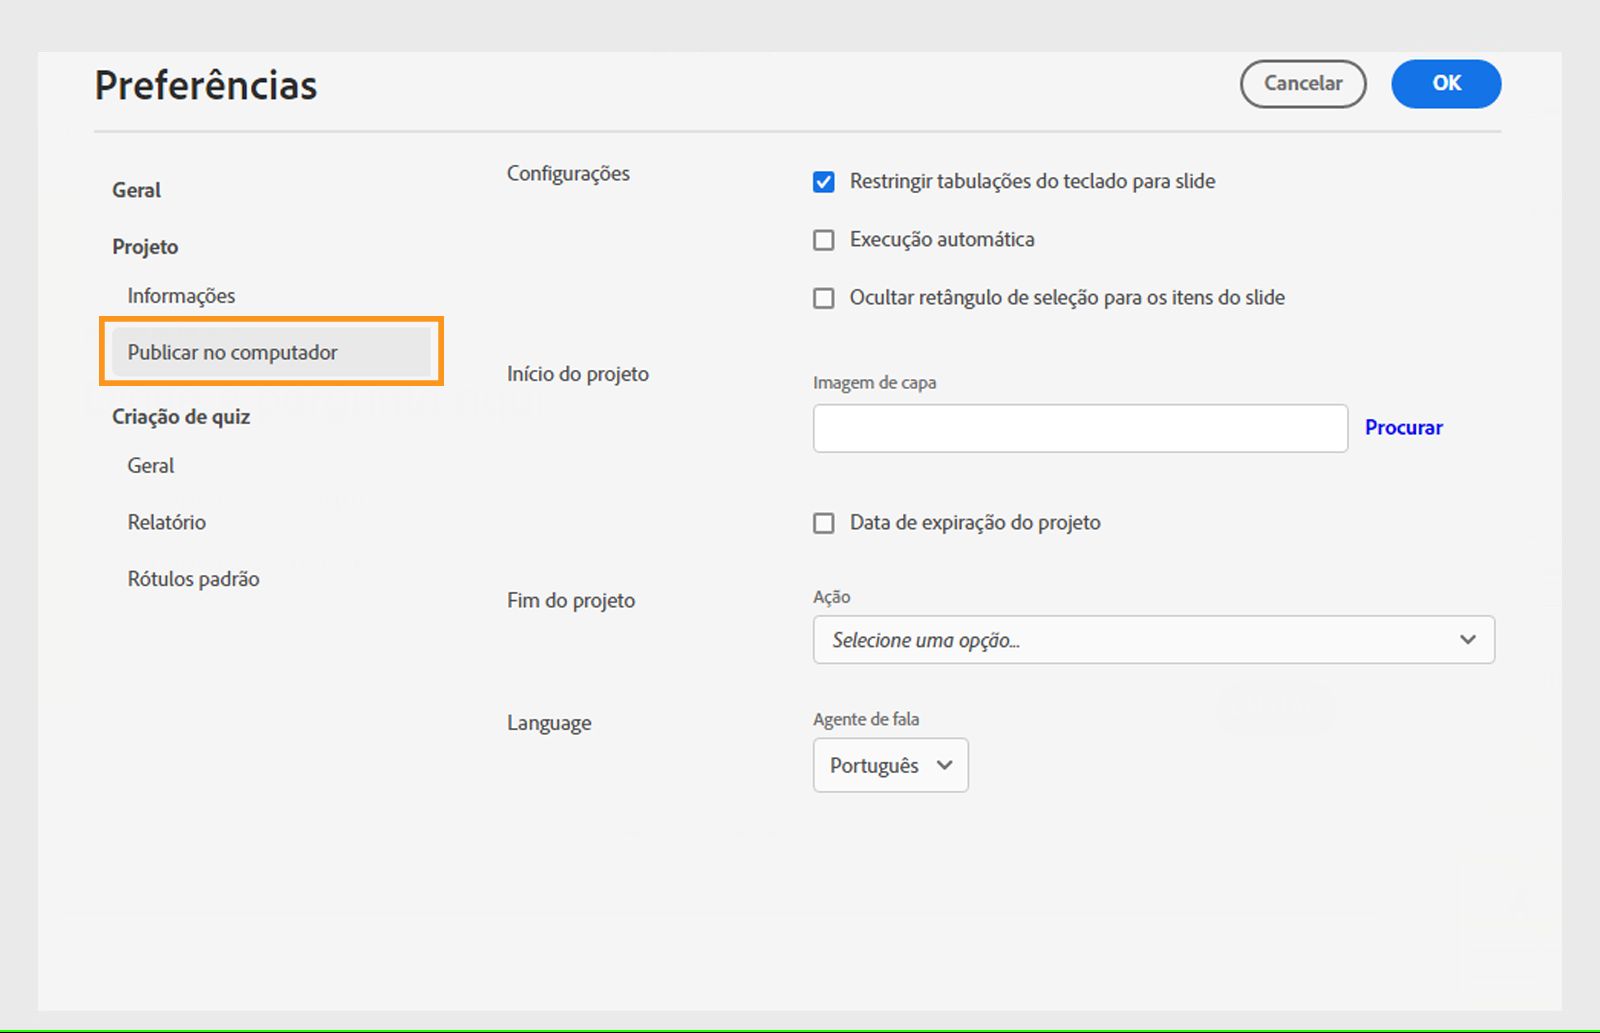This screenshot has height=1033, width=1600.
Task: Select the Projeto category in sidebar
Action: tap(146, 247)
